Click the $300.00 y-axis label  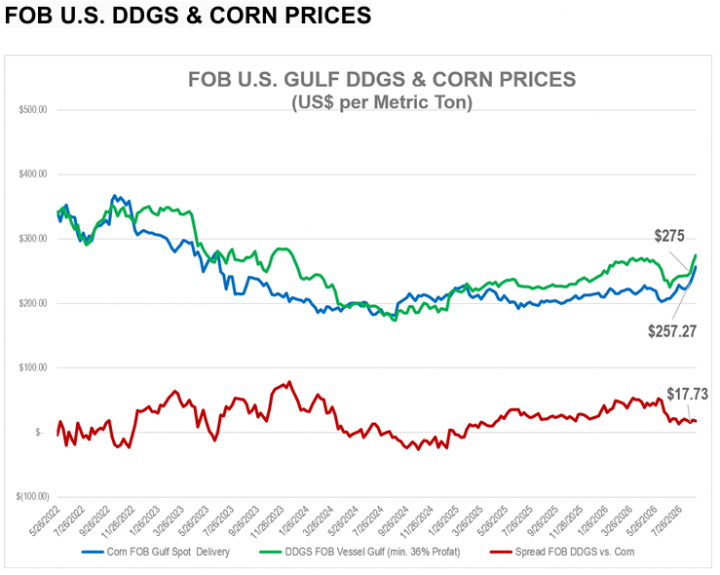tap(33, 238)
